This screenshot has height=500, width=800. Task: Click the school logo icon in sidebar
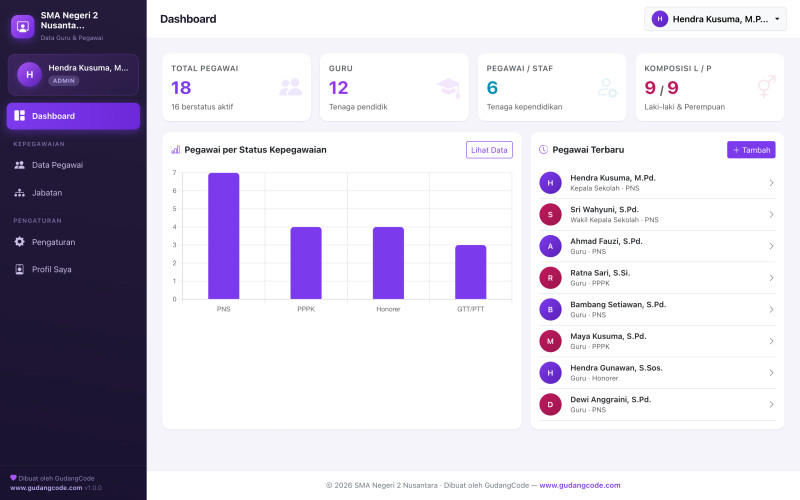[x=22, y=27]
